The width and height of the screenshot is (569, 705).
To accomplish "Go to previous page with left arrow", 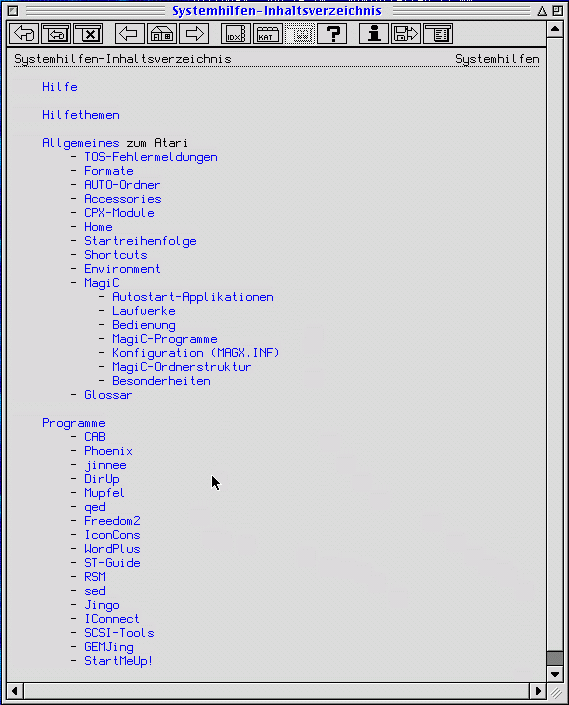I will point(129,34).
